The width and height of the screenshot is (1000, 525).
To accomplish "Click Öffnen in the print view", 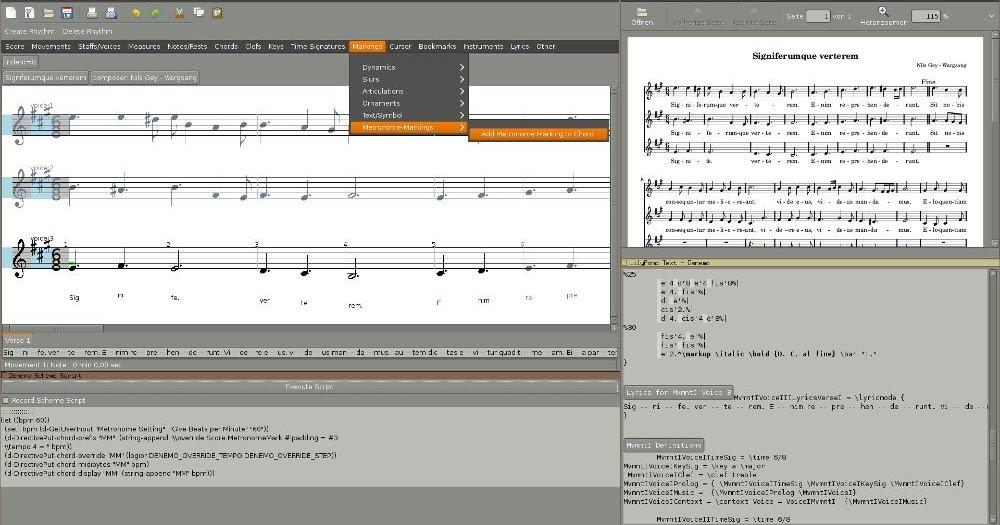I will 642,17.
